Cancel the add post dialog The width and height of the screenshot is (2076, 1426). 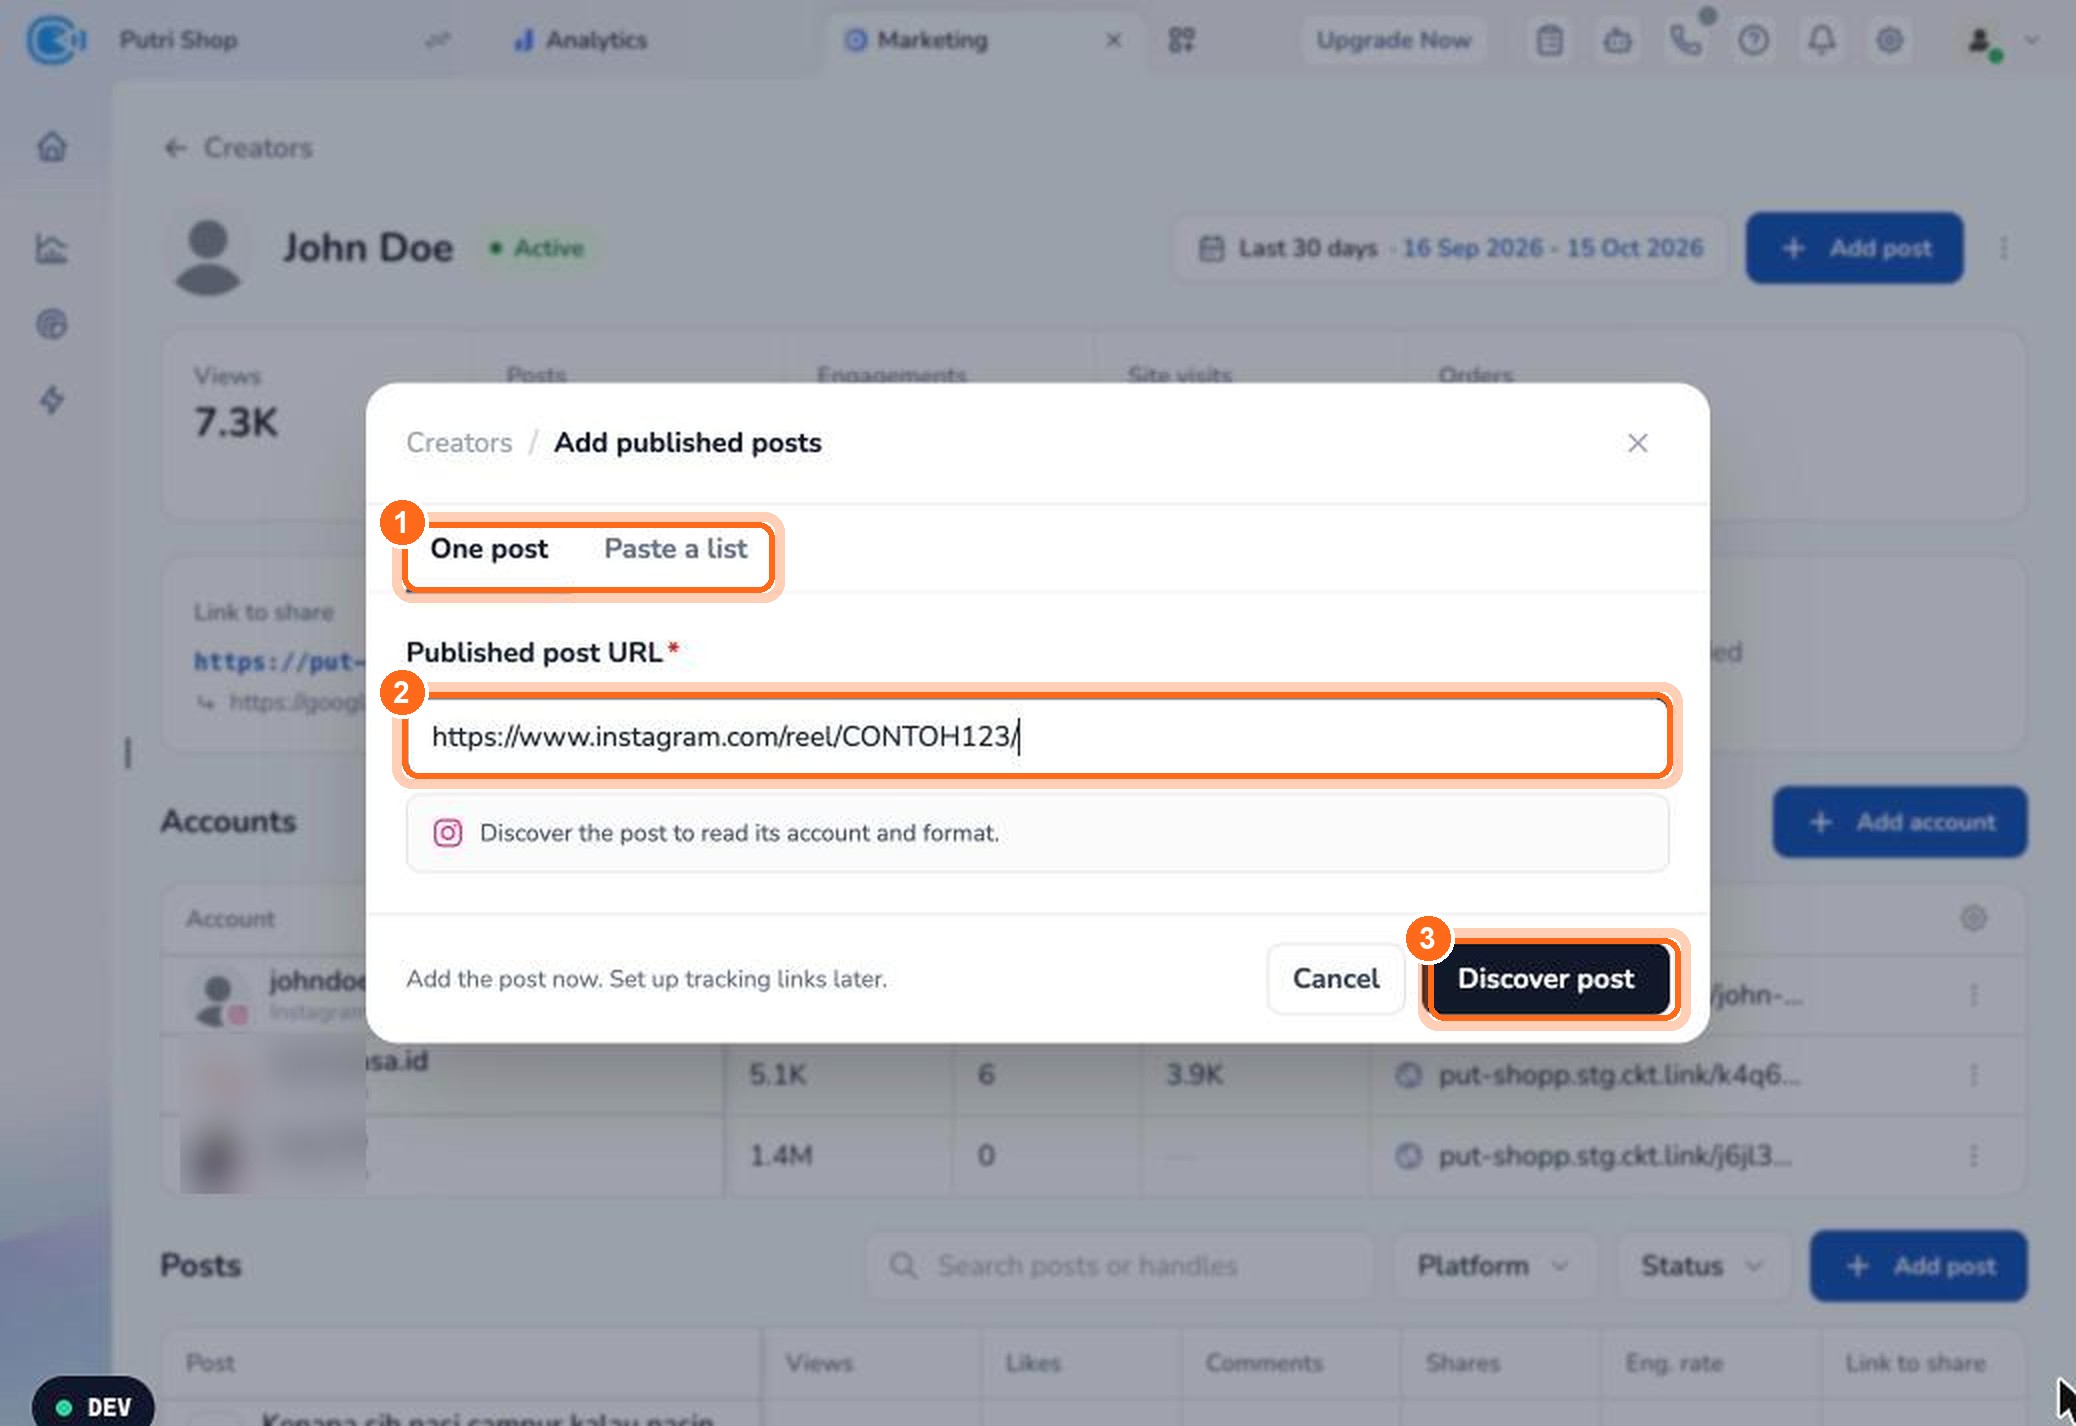coord(1335,979)
